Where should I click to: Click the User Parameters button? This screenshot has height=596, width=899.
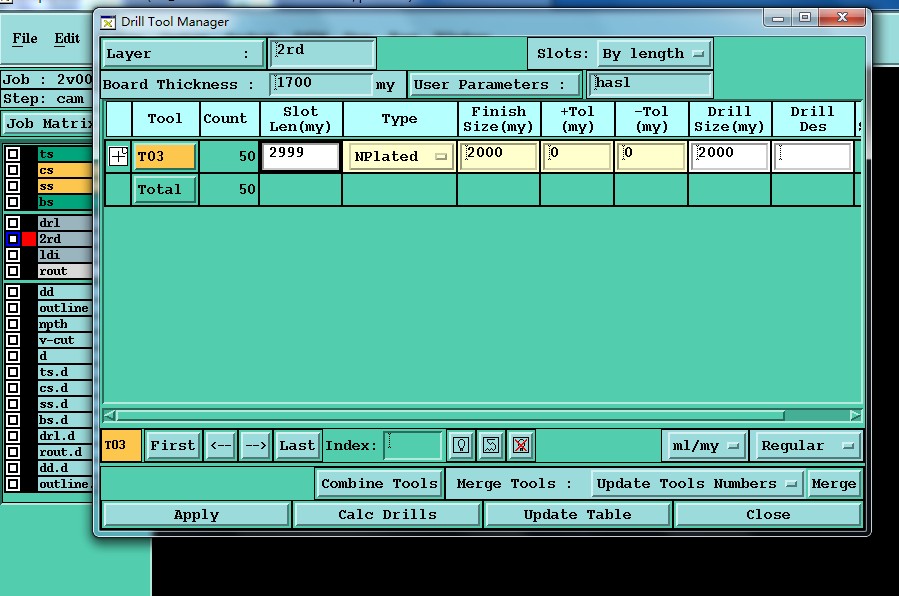click(x=495, y=85)
